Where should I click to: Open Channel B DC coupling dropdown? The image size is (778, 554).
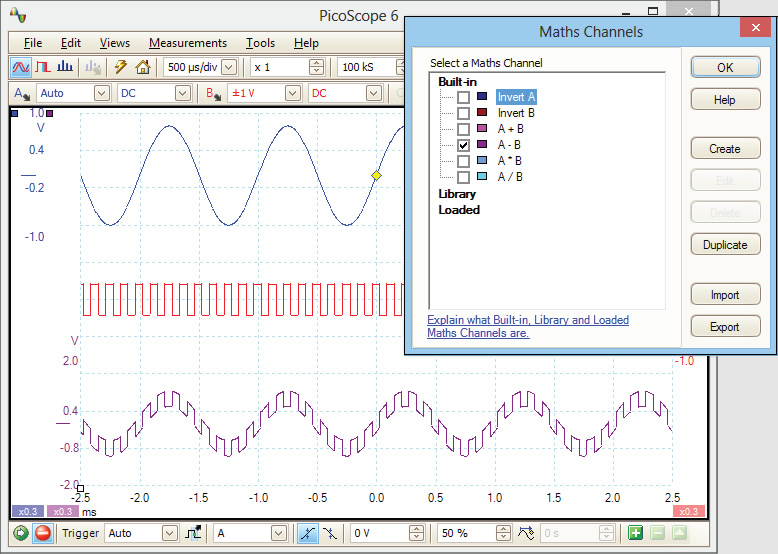[373, 93]
